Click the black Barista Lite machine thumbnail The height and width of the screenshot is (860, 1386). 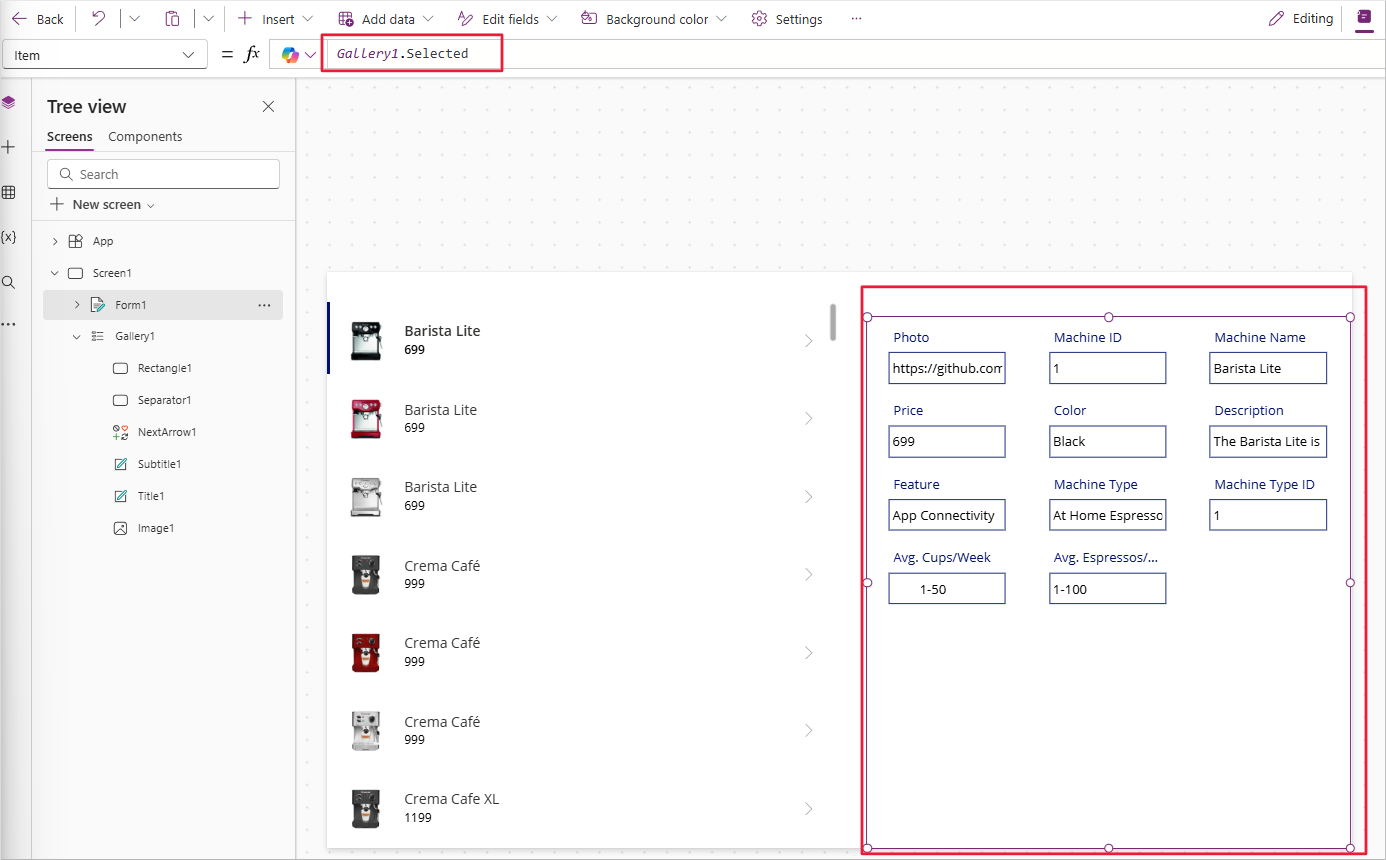tap(366, 341)
